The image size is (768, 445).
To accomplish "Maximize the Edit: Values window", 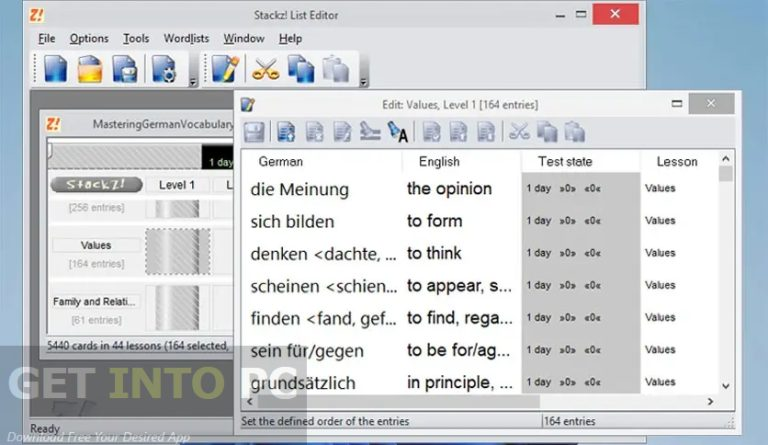I will pos(677,103).
